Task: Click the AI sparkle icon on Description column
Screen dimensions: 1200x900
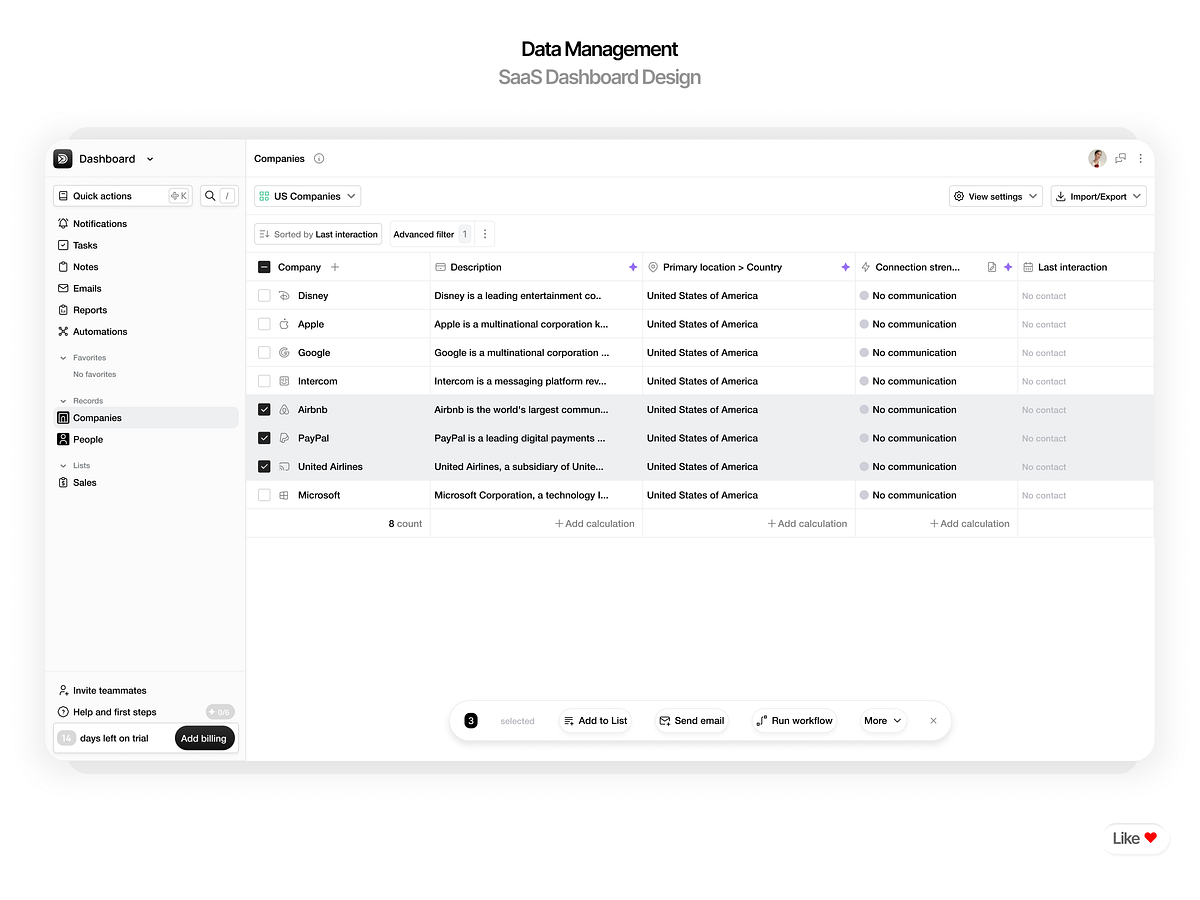Action: pos(633,267)
